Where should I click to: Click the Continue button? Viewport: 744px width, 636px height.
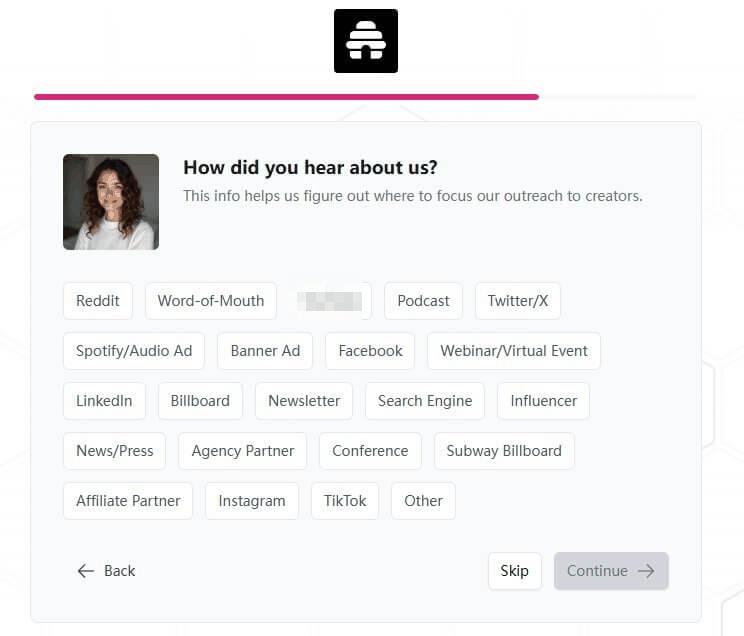(x=611, y=571)
